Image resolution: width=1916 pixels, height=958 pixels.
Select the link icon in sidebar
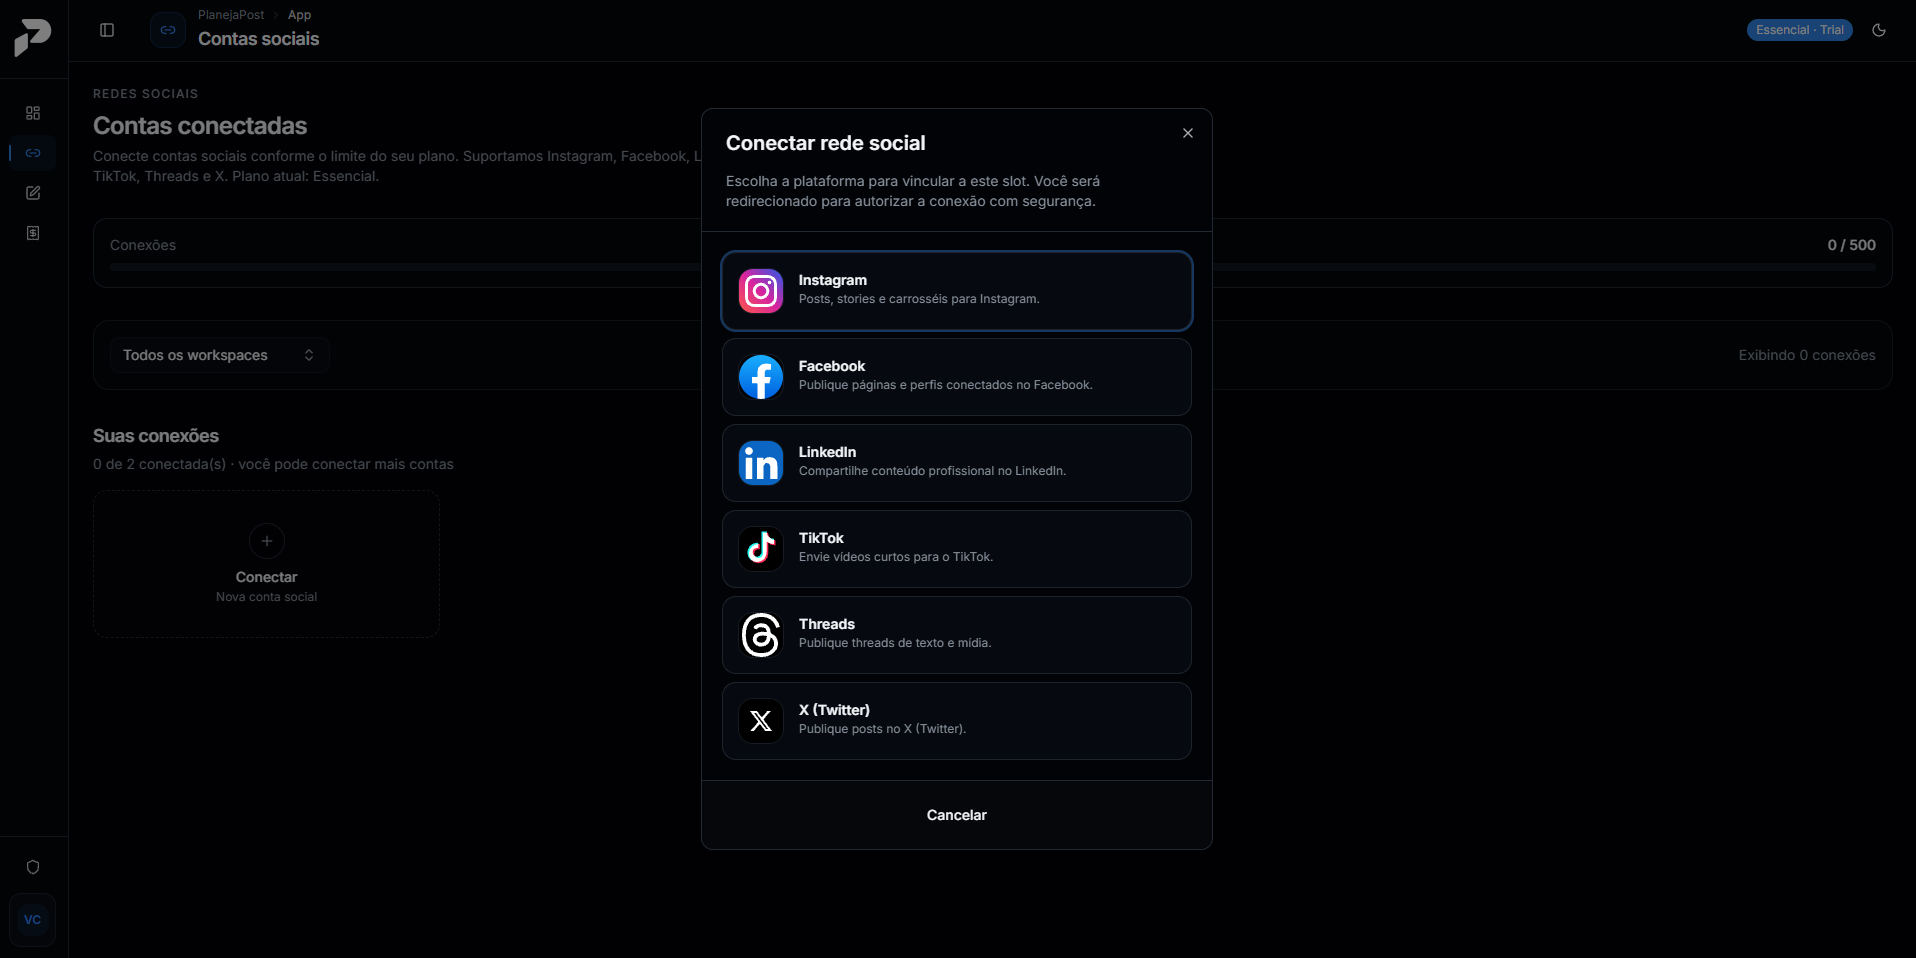tap(33, 153)
